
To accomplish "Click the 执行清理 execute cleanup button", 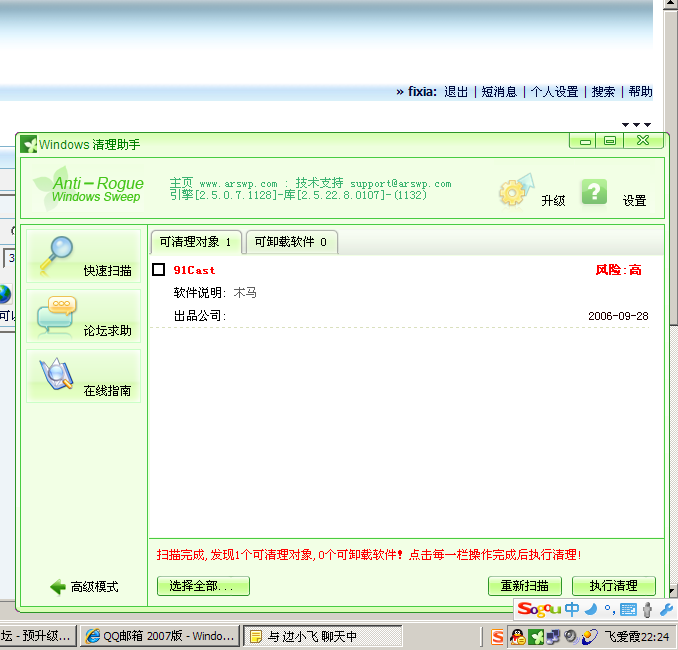I will 614,586.
